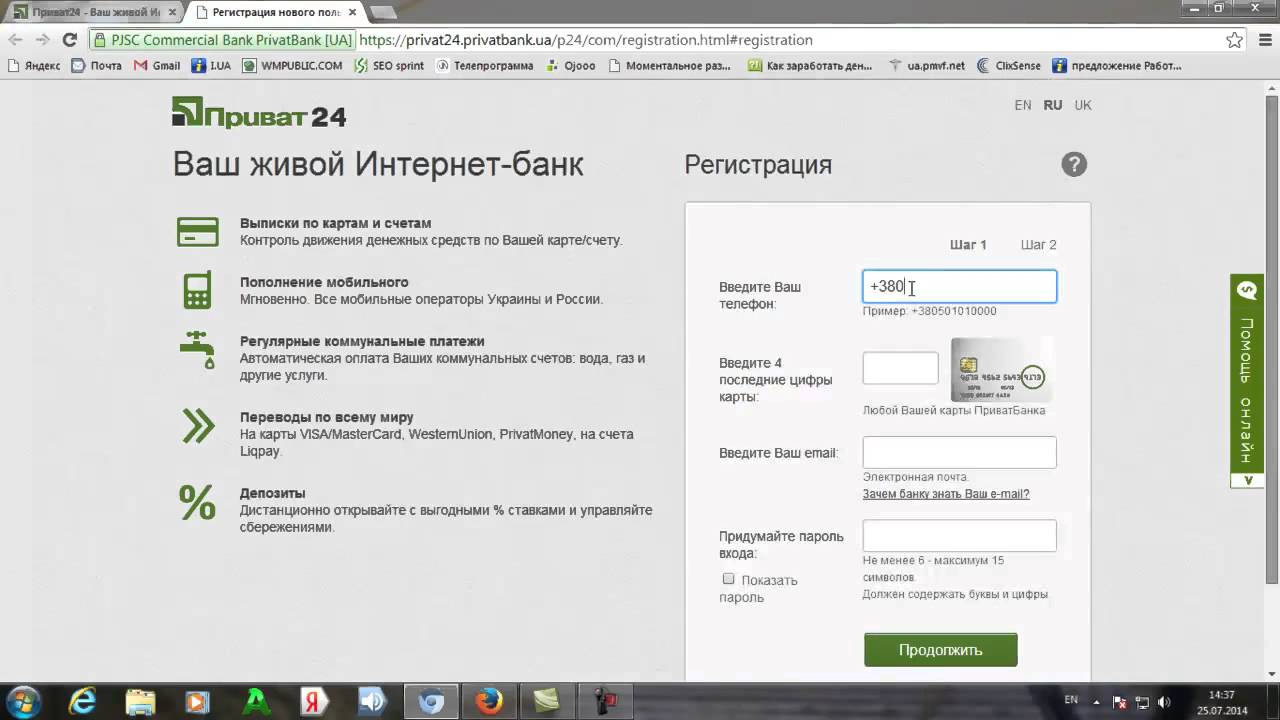Click the page vertical scrollbar

pyautogui.click(x=1272, y=340)
